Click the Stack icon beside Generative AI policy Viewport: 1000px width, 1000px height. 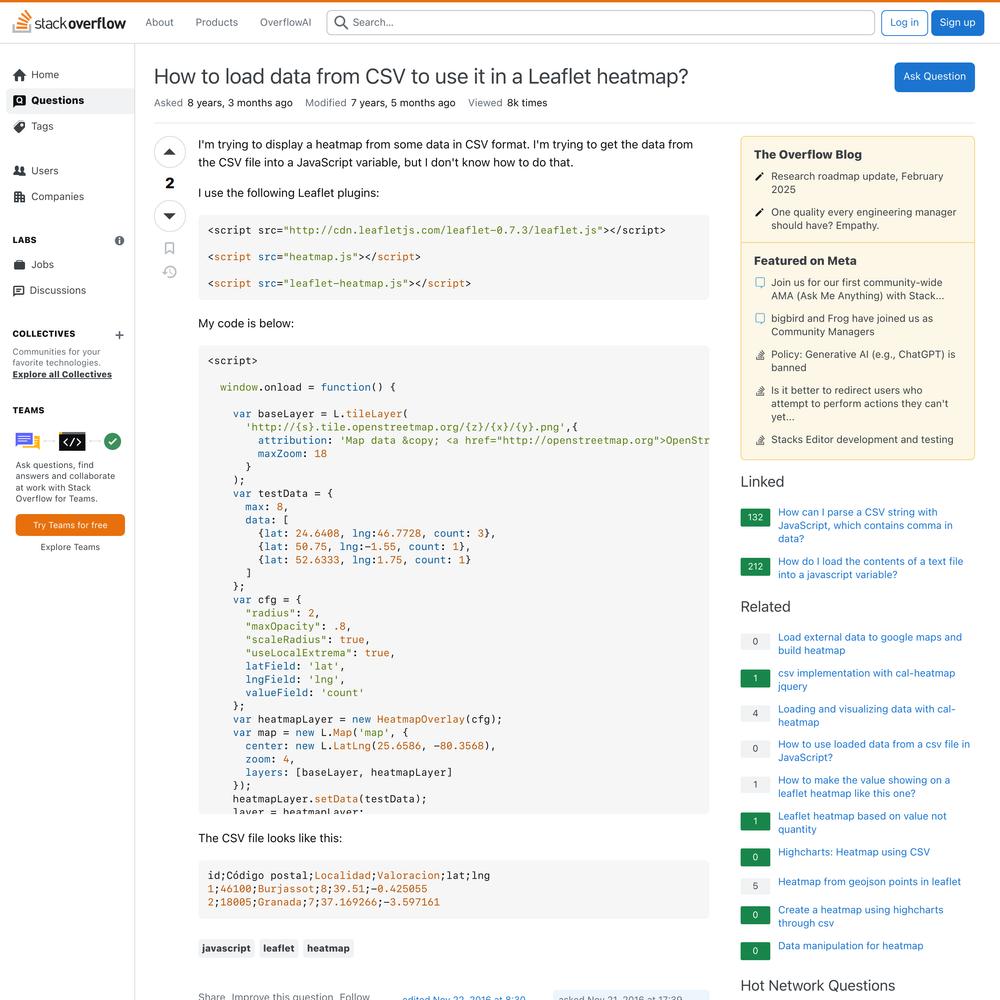point(760,355)
